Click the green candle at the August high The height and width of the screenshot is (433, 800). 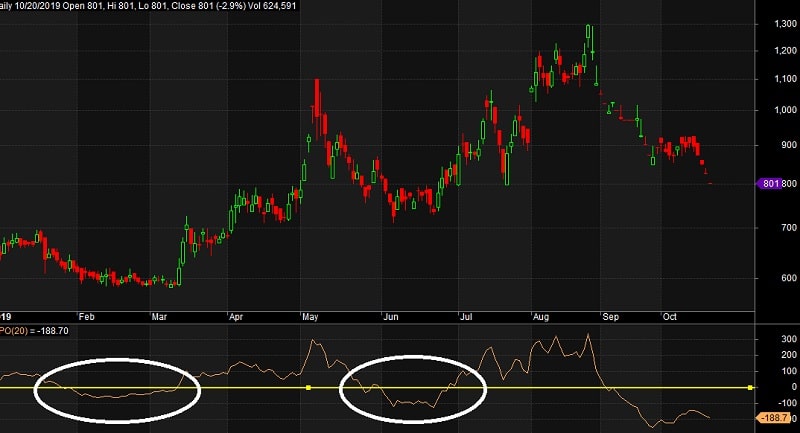[589, 32]
